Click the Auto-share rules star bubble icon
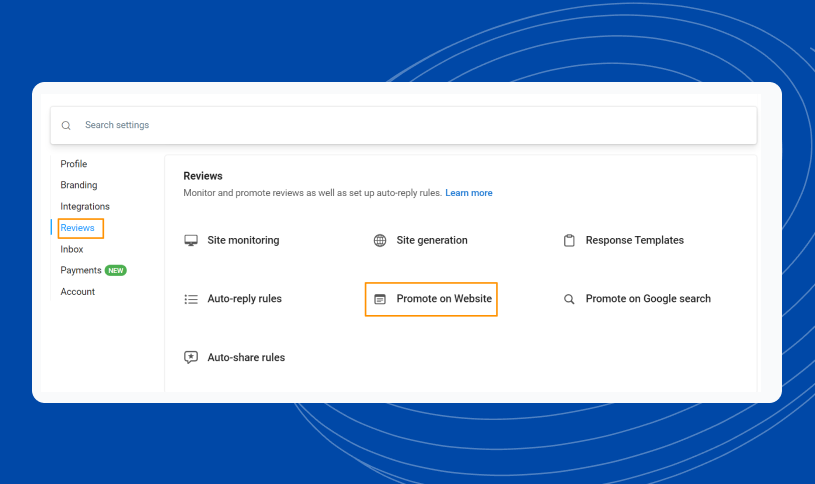Screen dimensions: 815x484 pos(191,357)
